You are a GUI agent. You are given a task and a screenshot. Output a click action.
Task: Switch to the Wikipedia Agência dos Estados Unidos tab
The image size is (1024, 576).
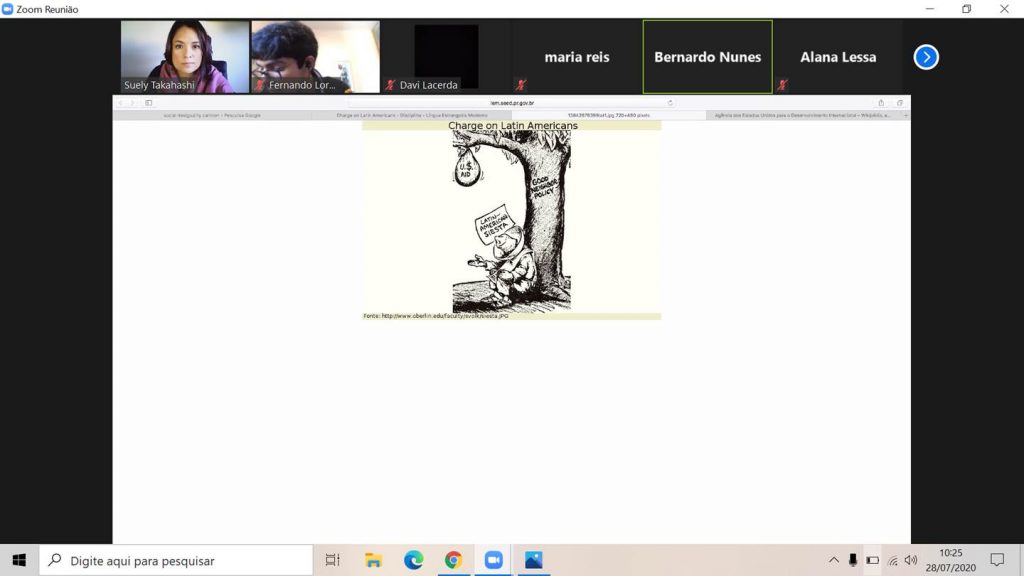803,116
